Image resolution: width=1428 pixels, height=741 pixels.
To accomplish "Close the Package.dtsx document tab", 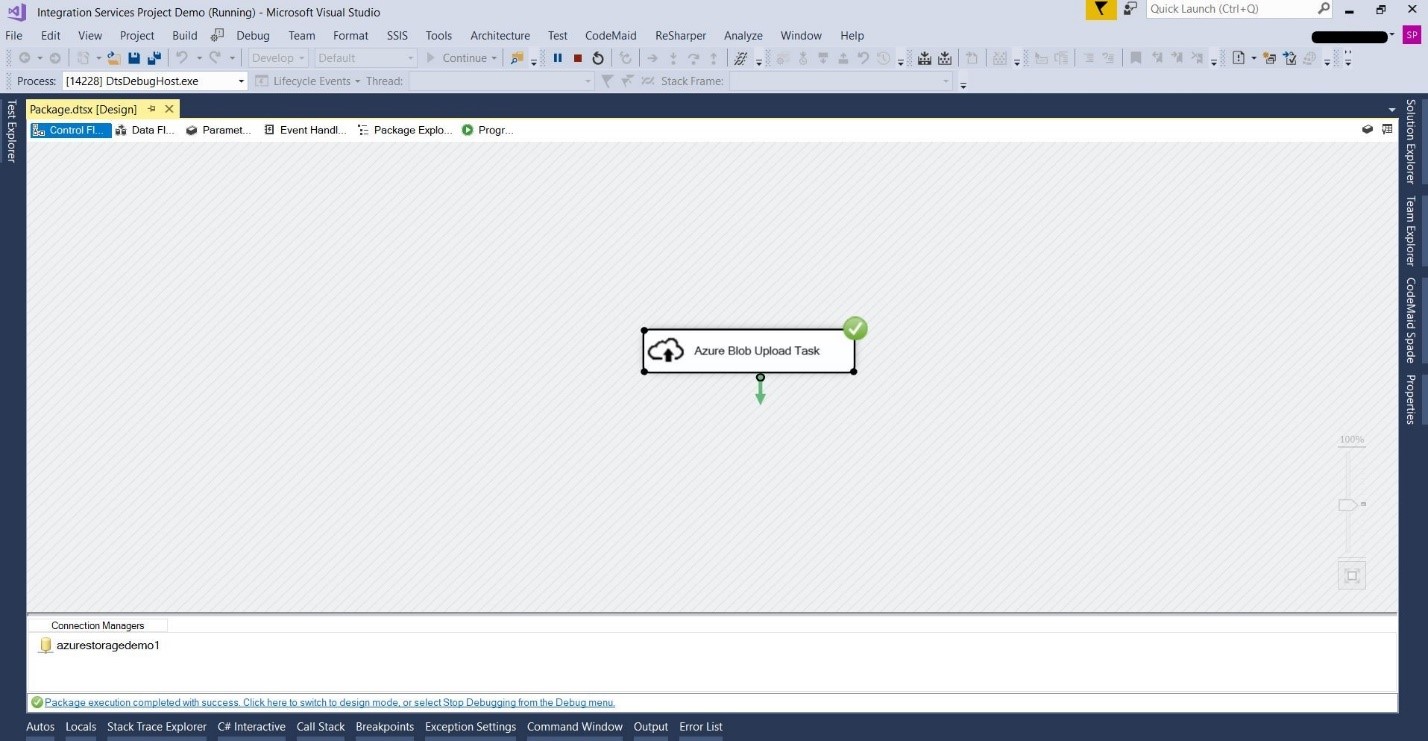I will pyautogui.click(x=169, y=108).
